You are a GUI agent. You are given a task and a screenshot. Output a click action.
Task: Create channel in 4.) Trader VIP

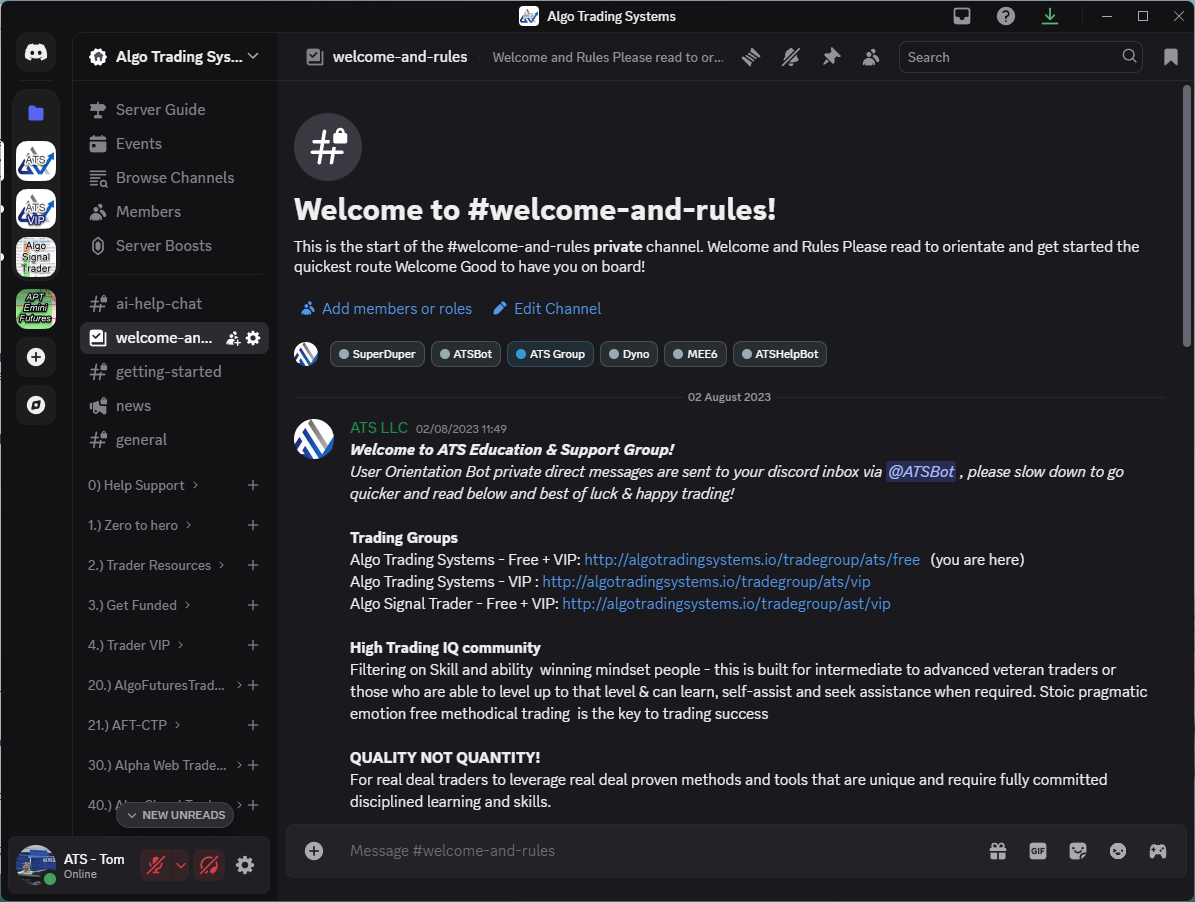click(x=253, y=645)
